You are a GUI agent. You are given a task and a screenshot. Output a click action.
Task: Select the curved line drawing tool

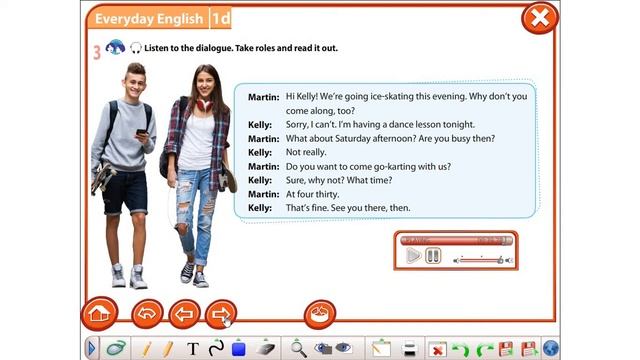click(x=216, y=348)
